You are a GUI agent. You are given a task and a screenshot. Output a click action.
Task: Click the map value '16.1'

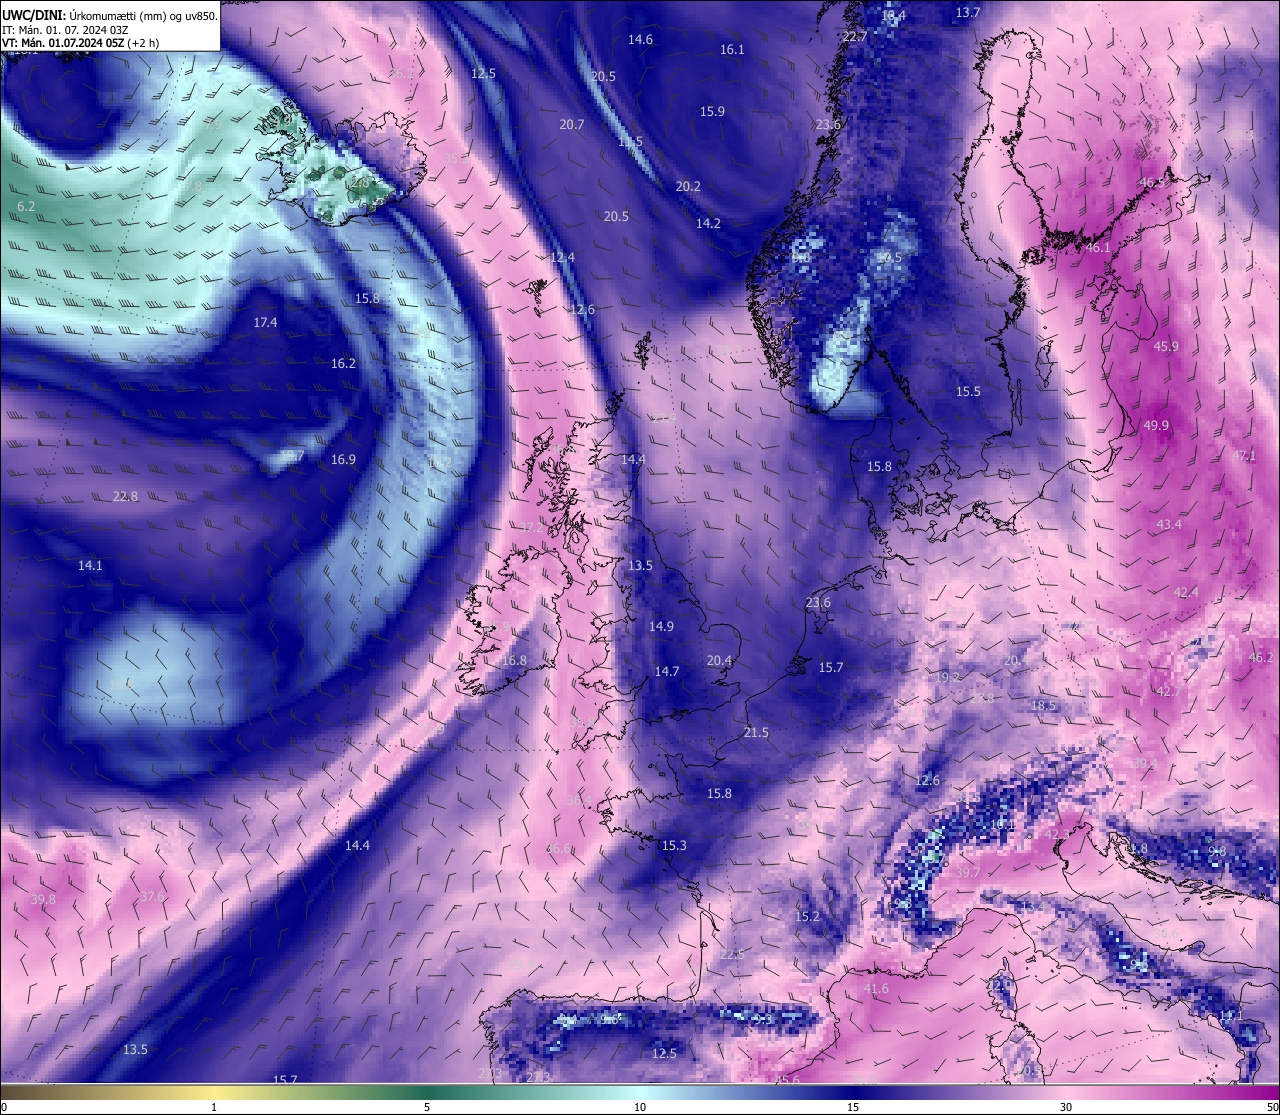pyautogui.click(x=732, y=49)
